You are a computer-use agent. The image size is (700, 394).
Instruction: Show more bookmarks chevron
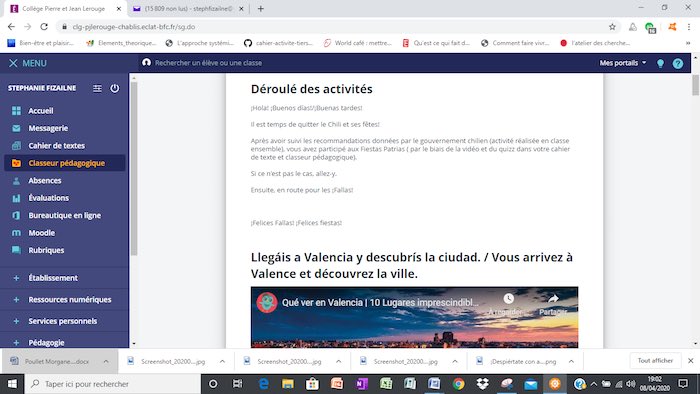[x=688, y=43]
